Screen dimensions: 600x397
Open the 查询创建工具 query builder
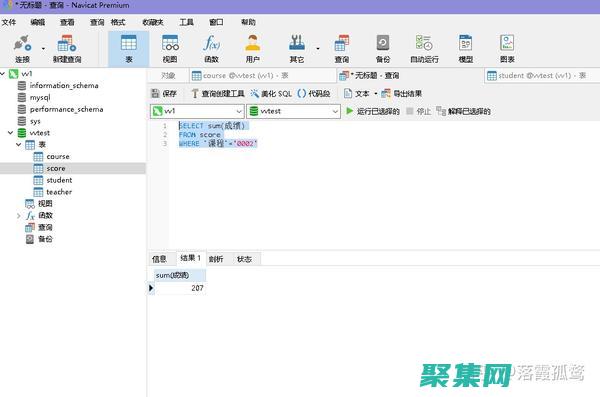coord(217,93)
